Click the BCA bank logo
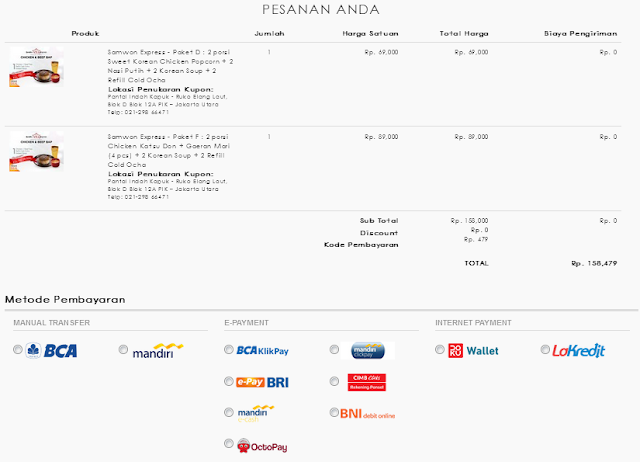This screenshot has height=462, width=640. (x=51, y=351)
